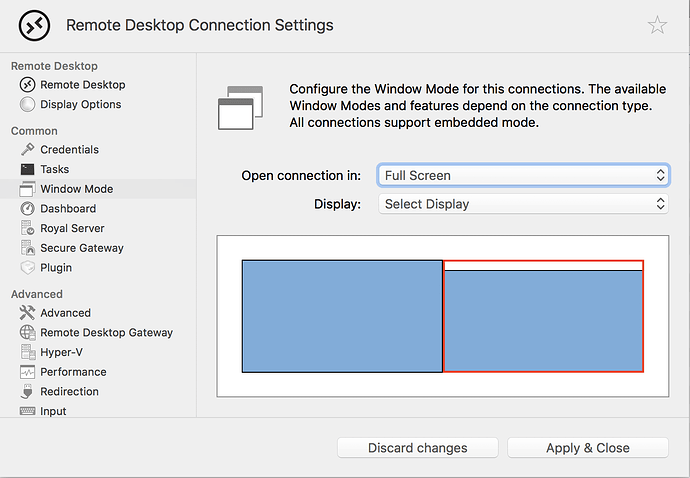Open the Remote Desktop Gateway page
690x478 pixels.
pyautogui.click(x=106, y=332)
